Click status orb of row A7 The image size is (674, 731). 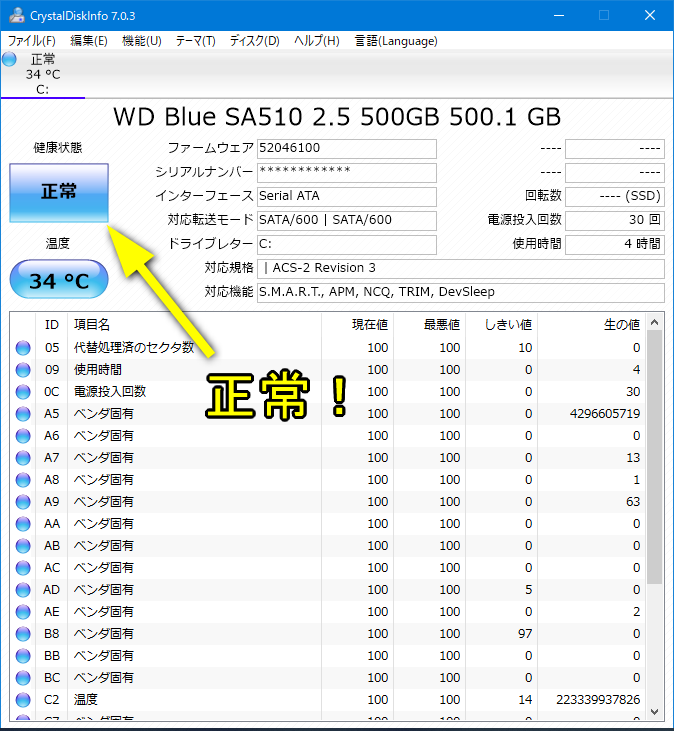(23, 458)
